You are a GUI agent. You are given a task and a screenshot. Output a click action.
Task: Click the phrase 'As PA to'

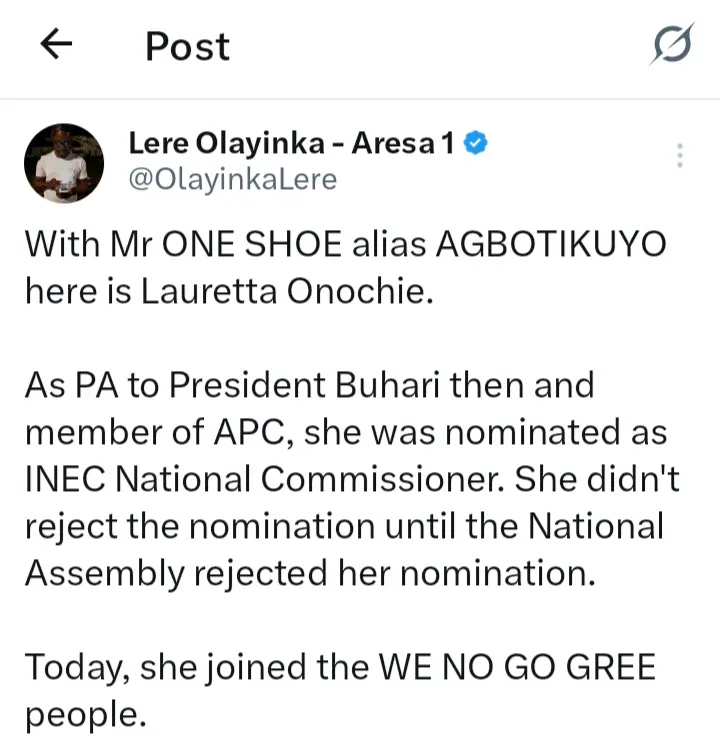tap(86, 384)
